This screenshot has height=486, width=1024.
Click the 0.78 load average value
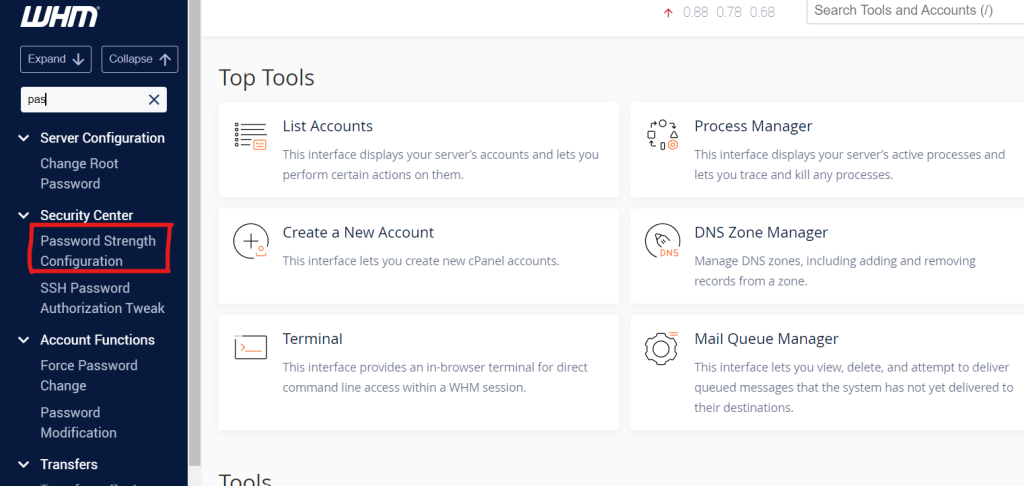coord(729,12)
